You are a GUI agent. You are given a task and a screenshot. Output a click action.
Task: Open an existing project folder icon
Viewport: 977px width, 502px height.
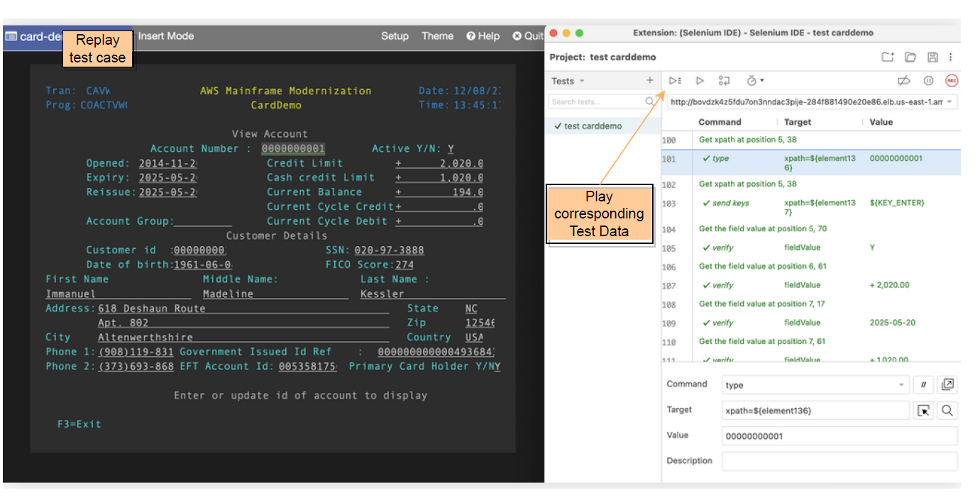pos(911,57)
